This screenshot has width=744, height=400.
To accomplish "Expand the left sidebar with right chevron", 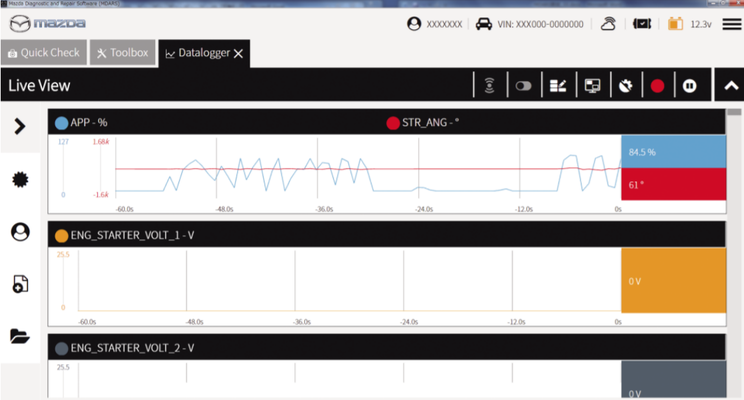I will 20,126.
